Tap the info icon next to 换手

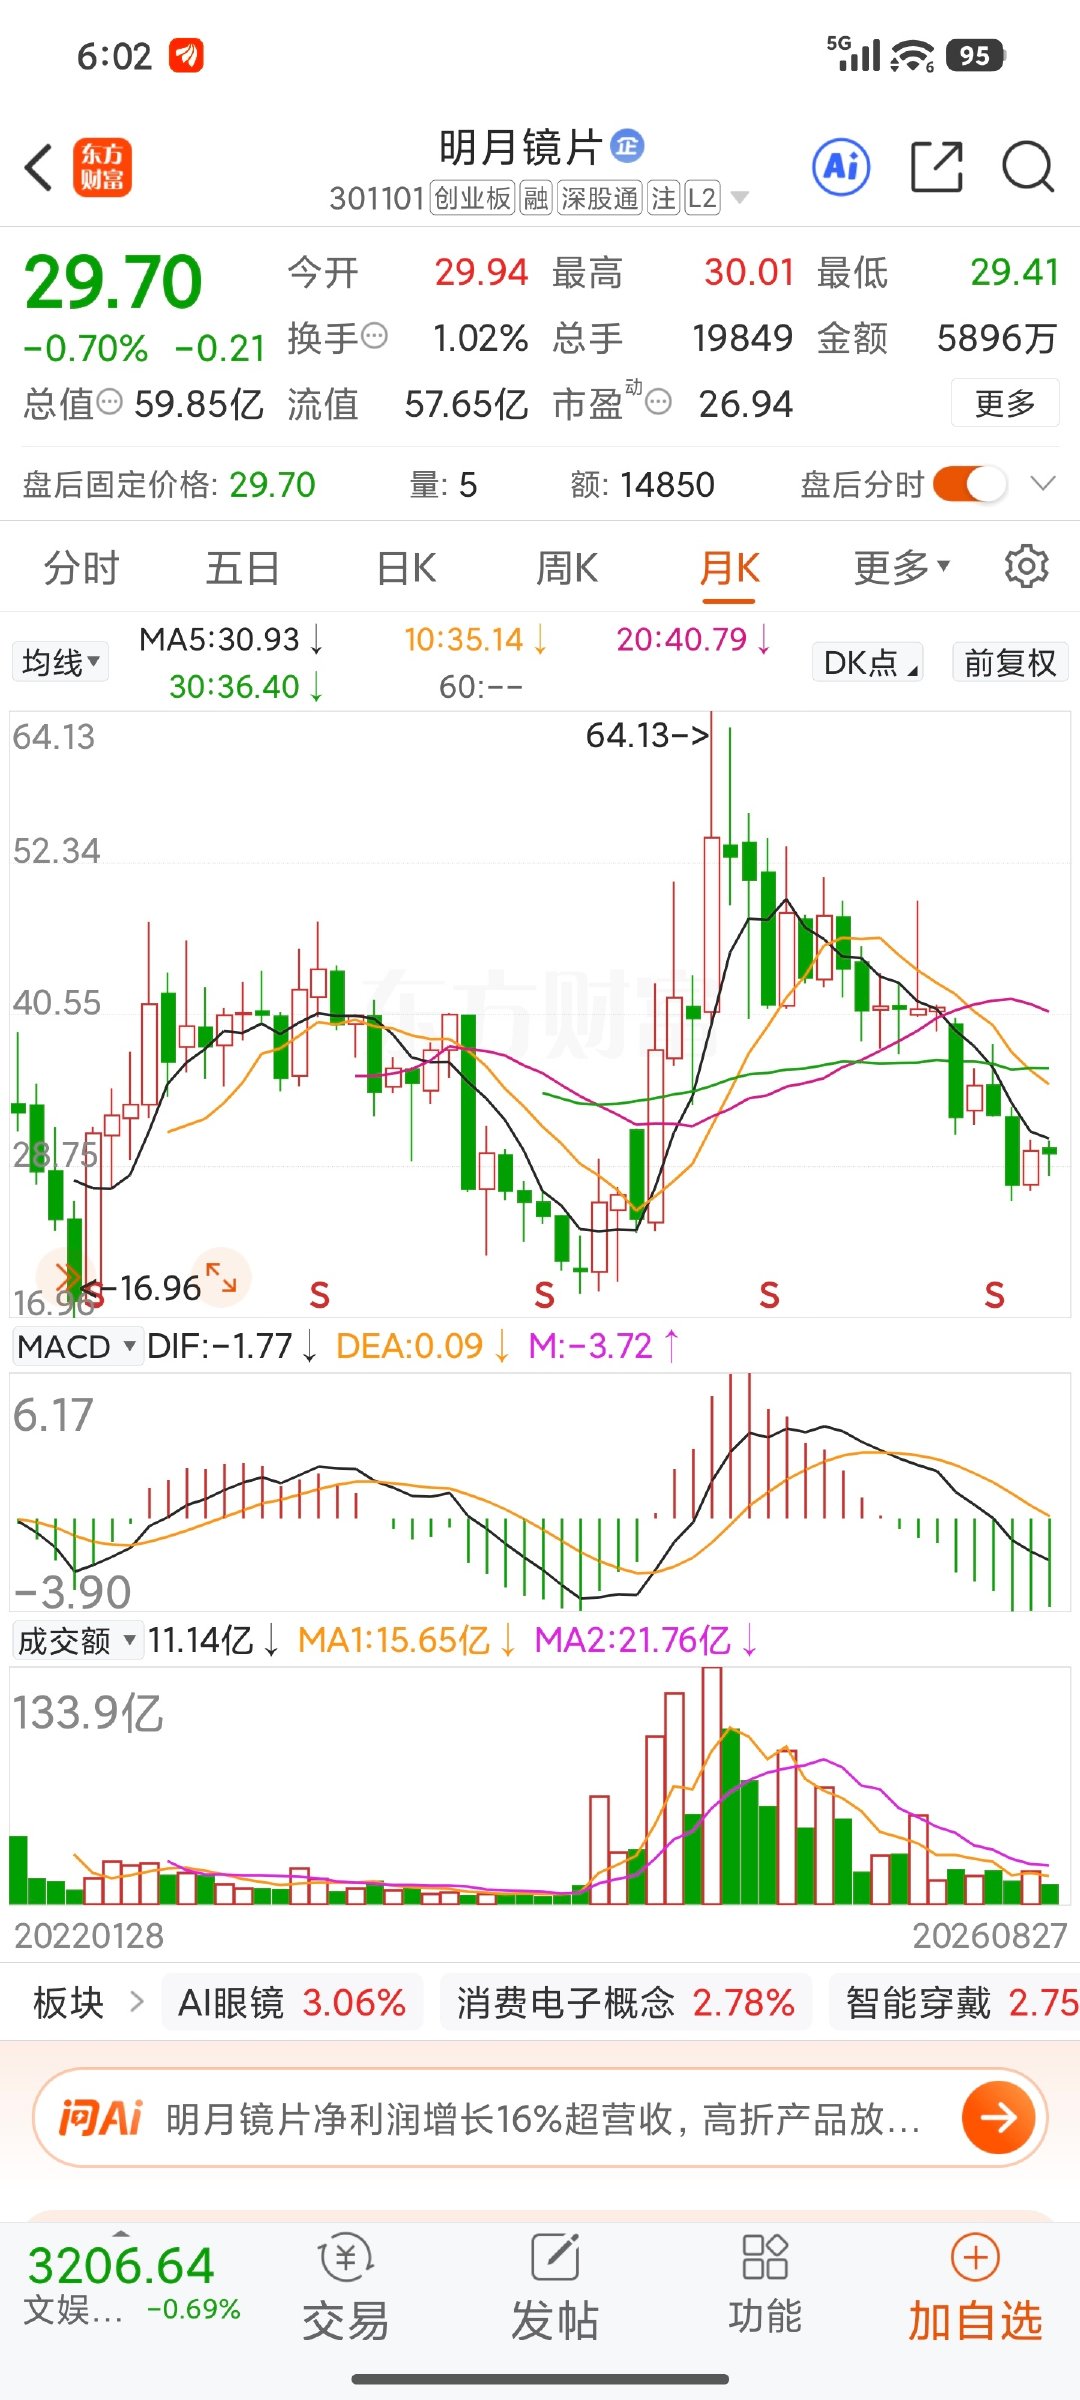pyautogui.click(x=374, y=336)
